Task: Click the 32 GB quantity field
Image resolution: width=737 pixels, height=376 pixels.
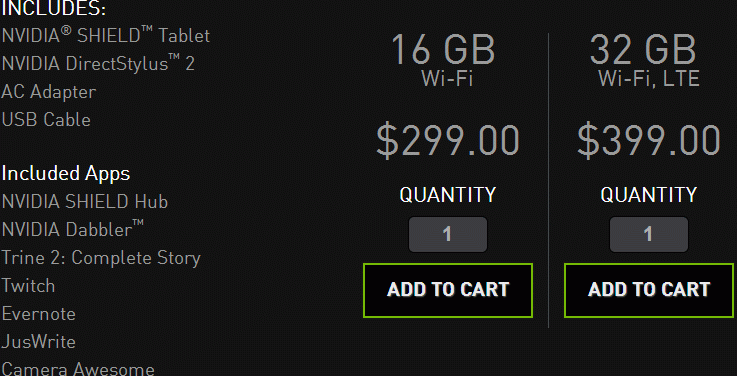Action: click(x=649, y=234)
